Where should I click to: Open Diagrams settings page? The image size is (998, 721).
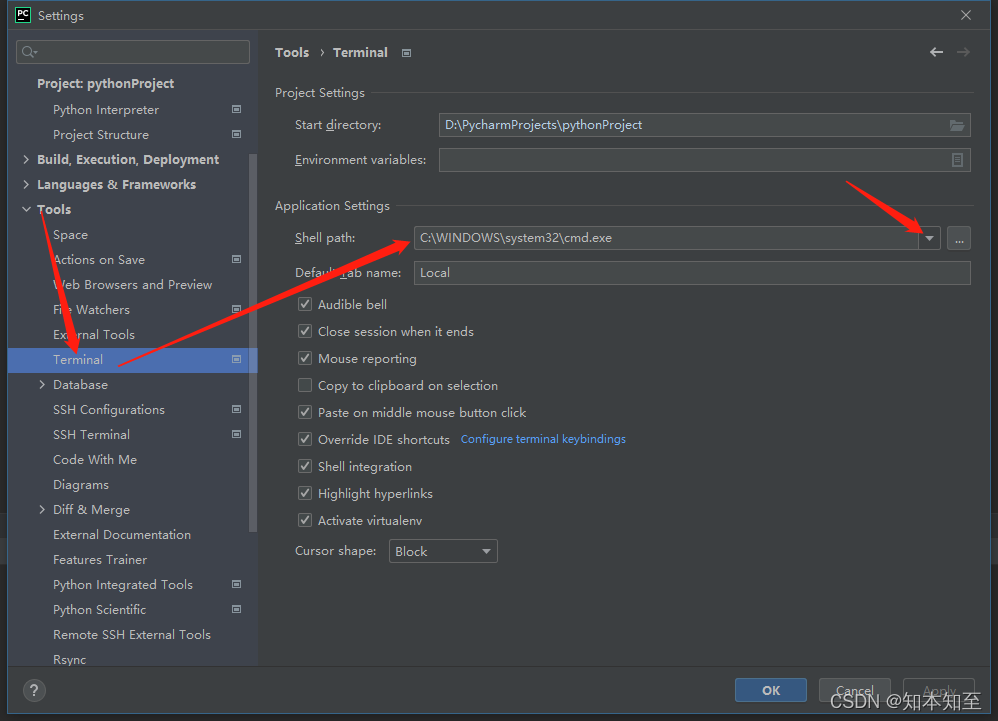coord(81,484)
